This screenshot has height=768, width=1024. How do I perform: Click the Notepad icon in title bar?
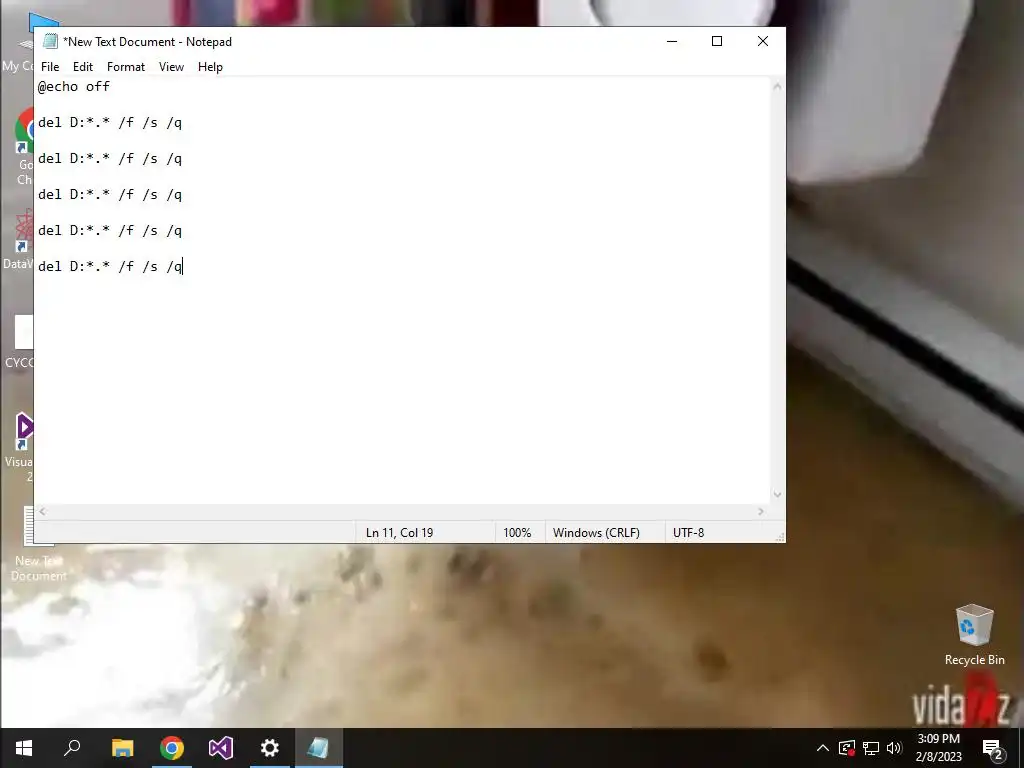(x=50, y=41)
